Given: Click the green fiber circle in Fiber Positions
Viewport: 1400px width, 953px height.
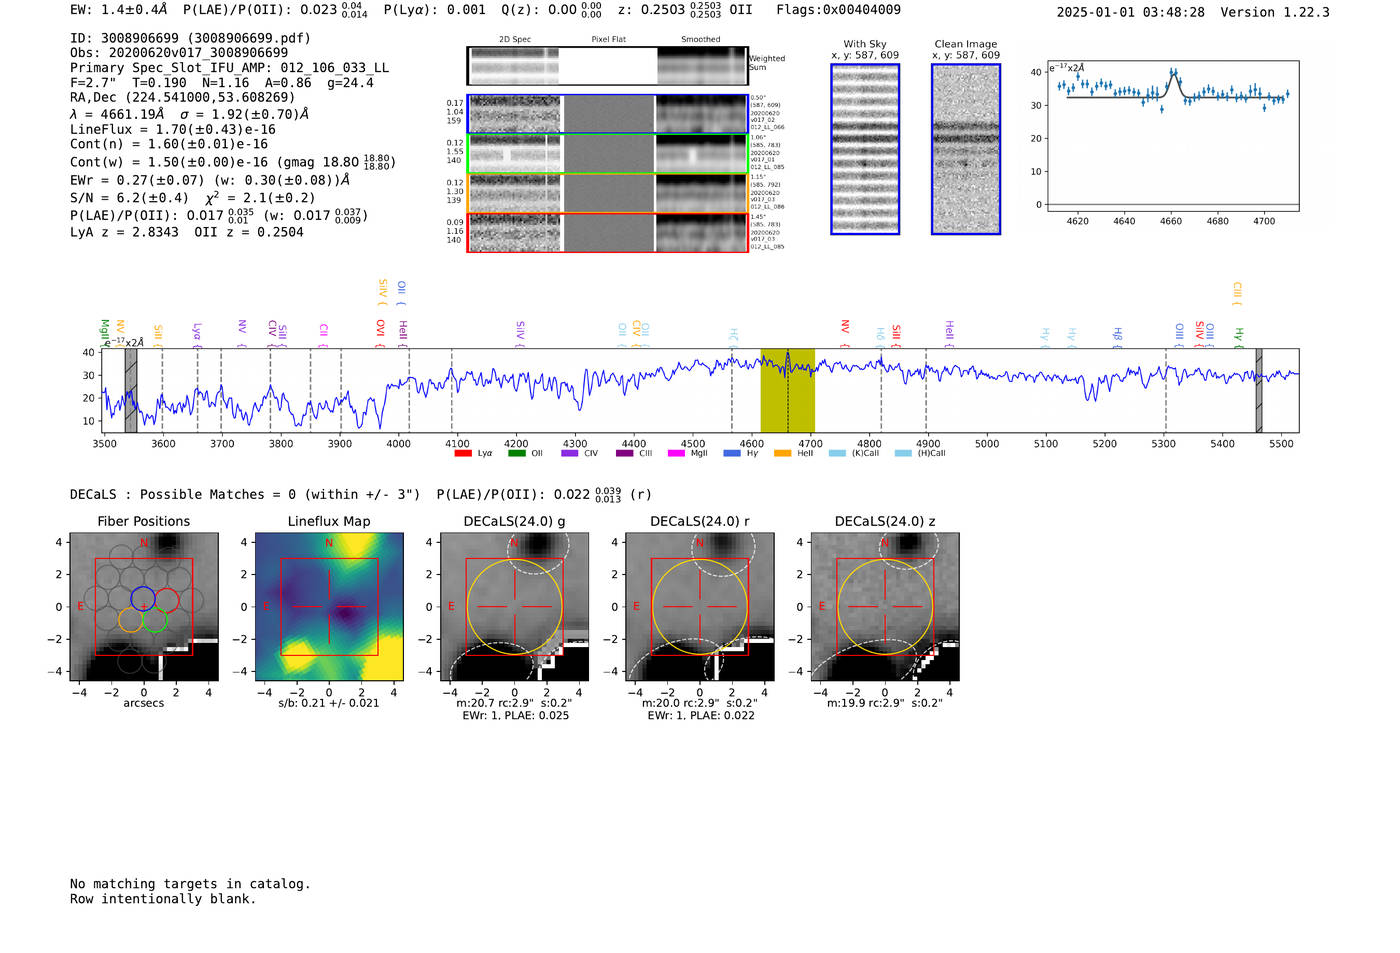Looking at the screenshot, I should [154, 620].
